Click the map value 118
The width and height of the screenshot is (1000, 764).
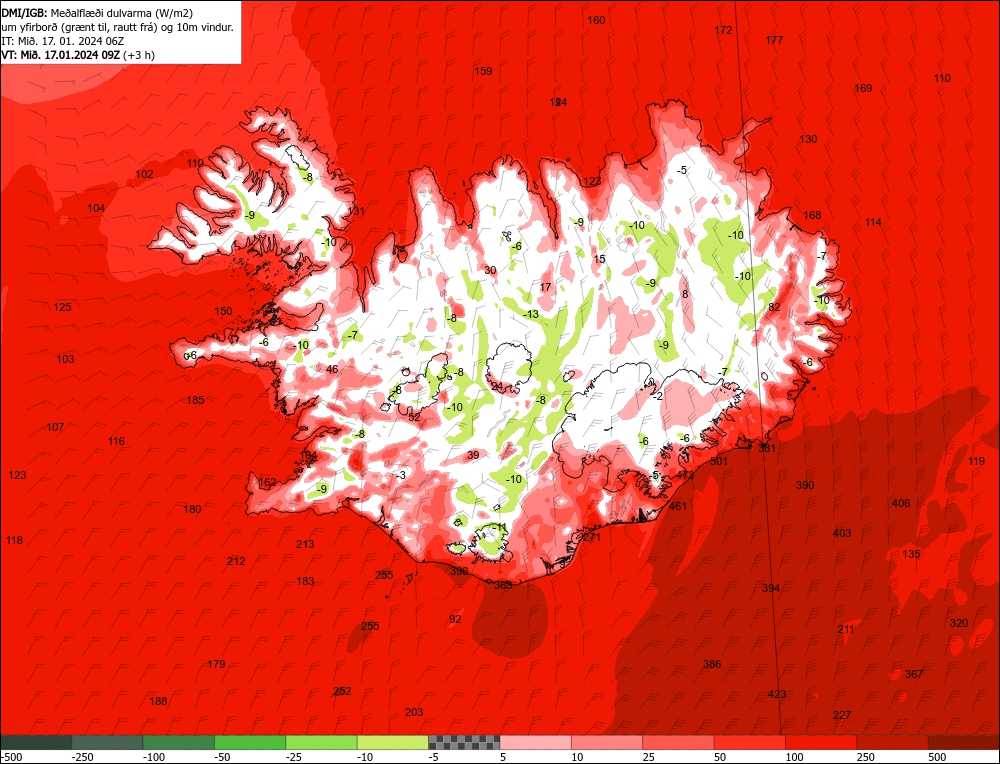[14, 540]
